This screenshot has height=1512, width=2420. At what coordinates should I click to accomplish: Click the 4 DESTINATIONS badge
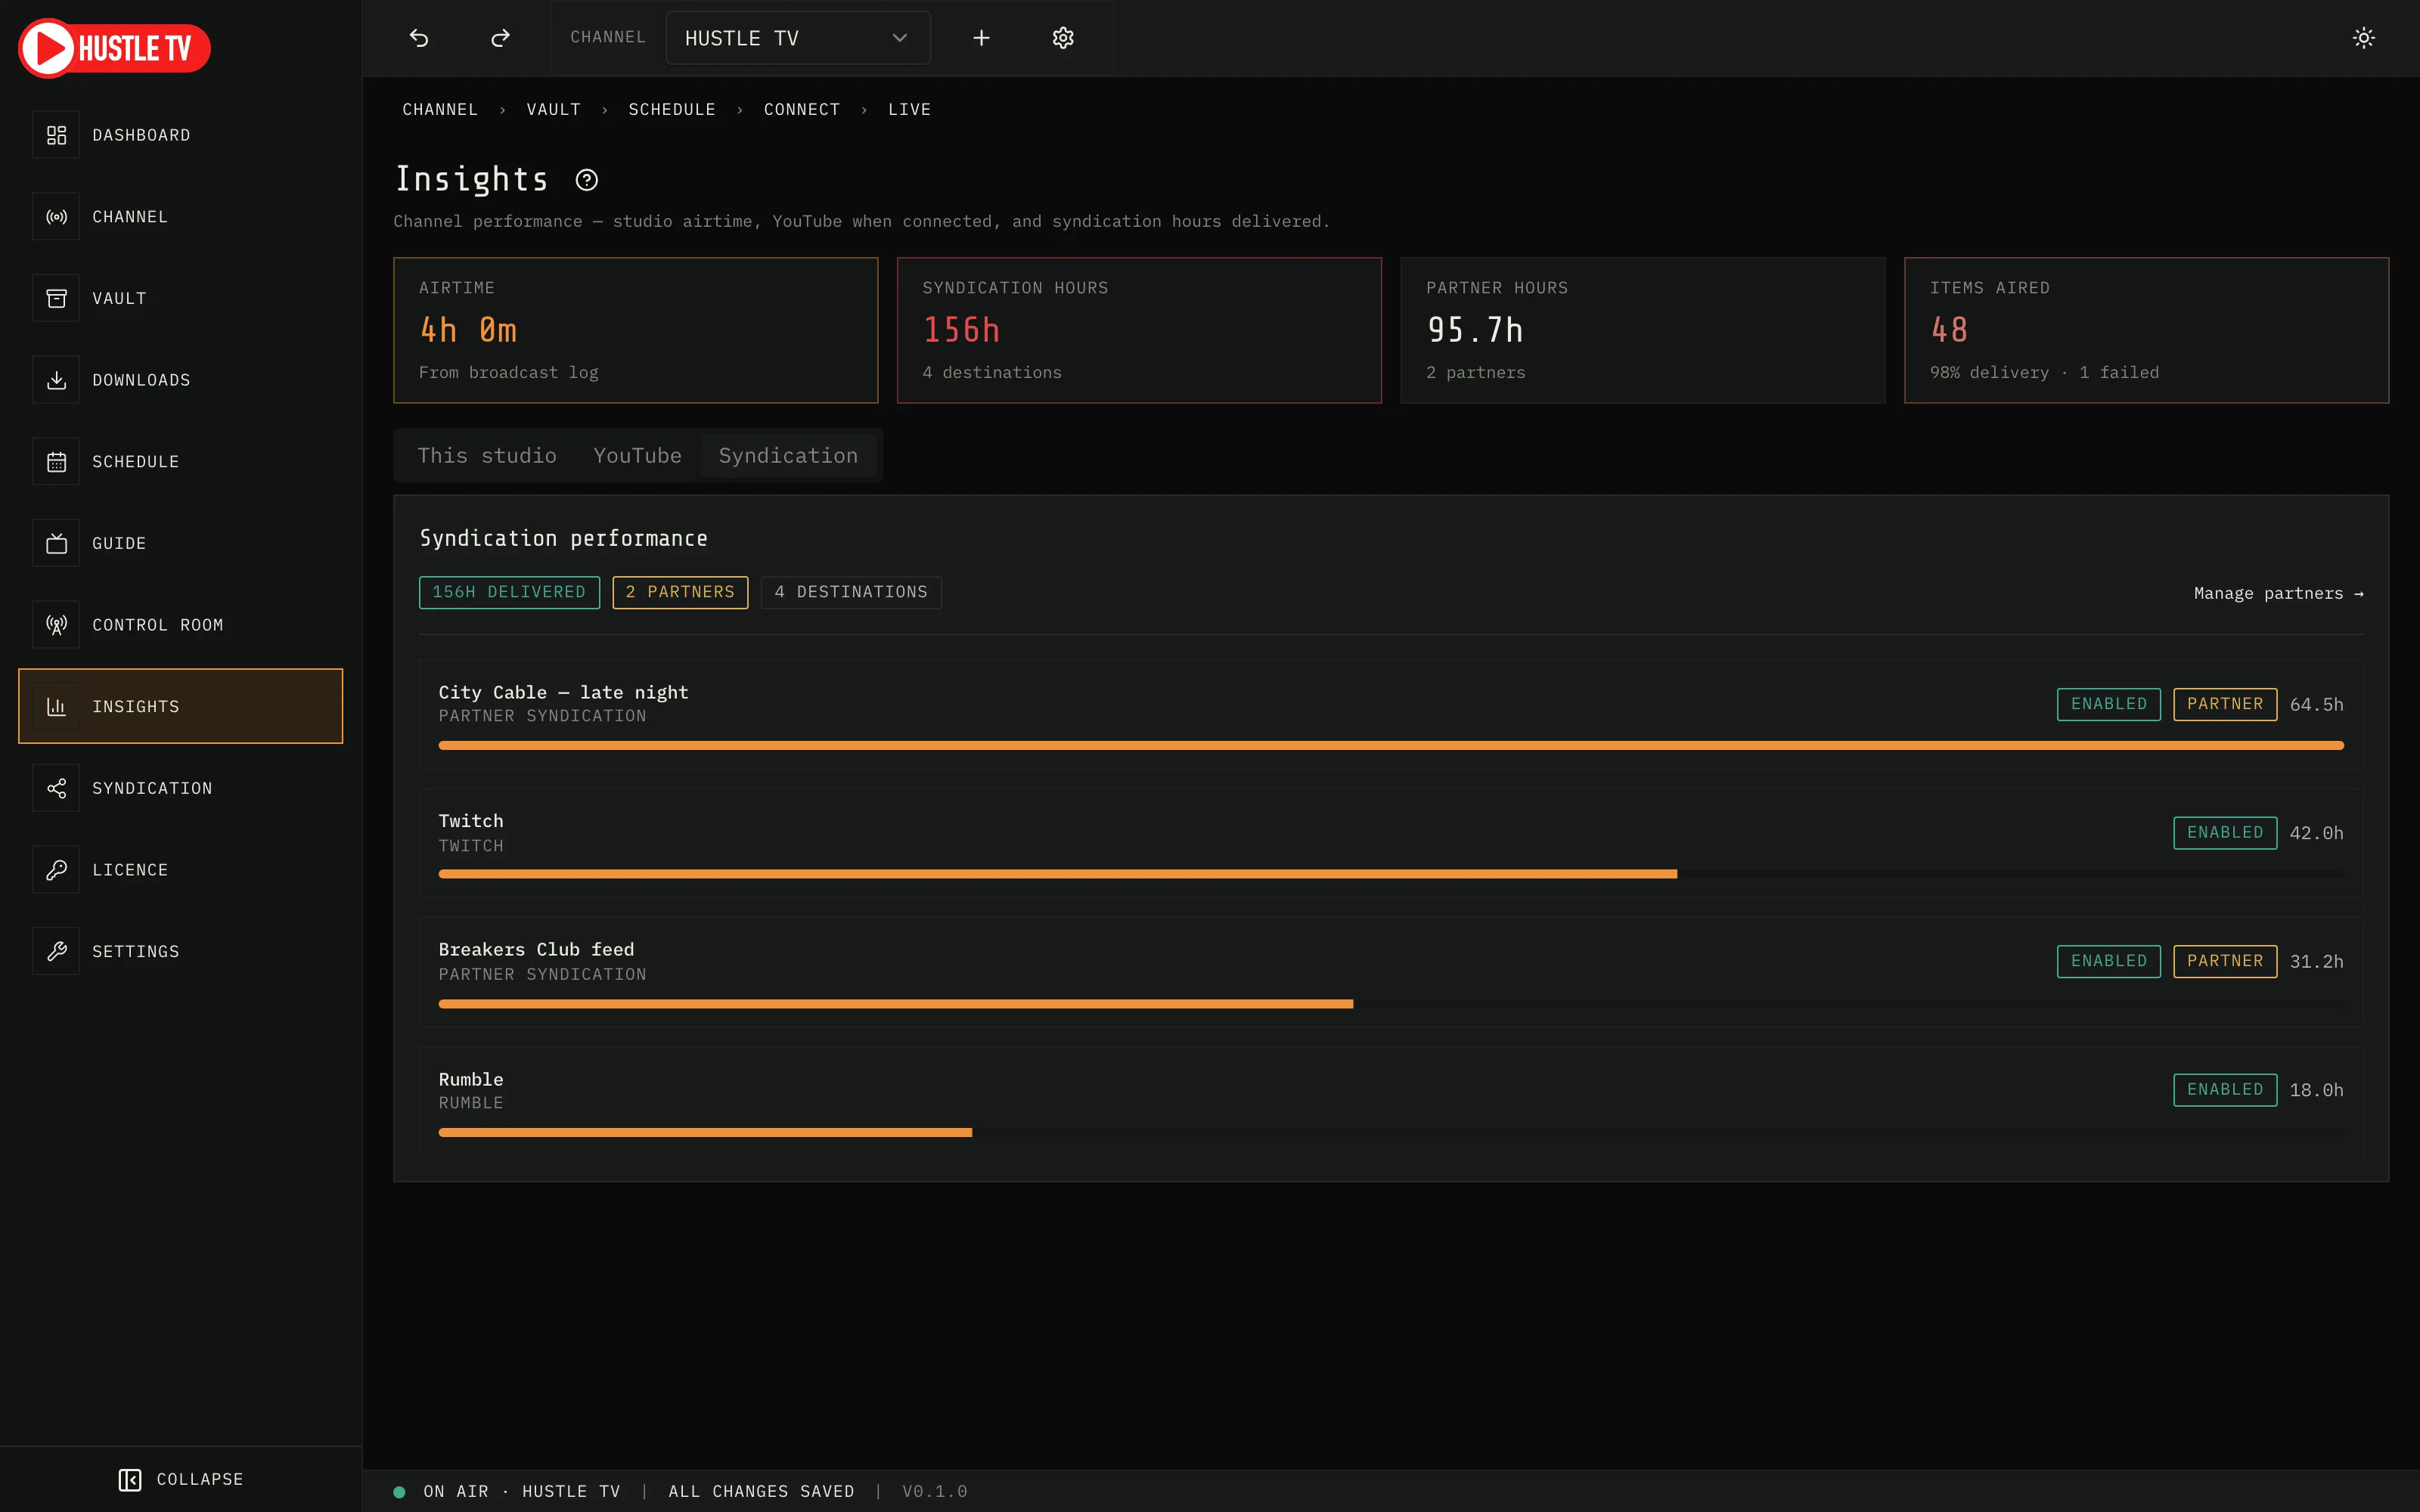pos(851,592)
